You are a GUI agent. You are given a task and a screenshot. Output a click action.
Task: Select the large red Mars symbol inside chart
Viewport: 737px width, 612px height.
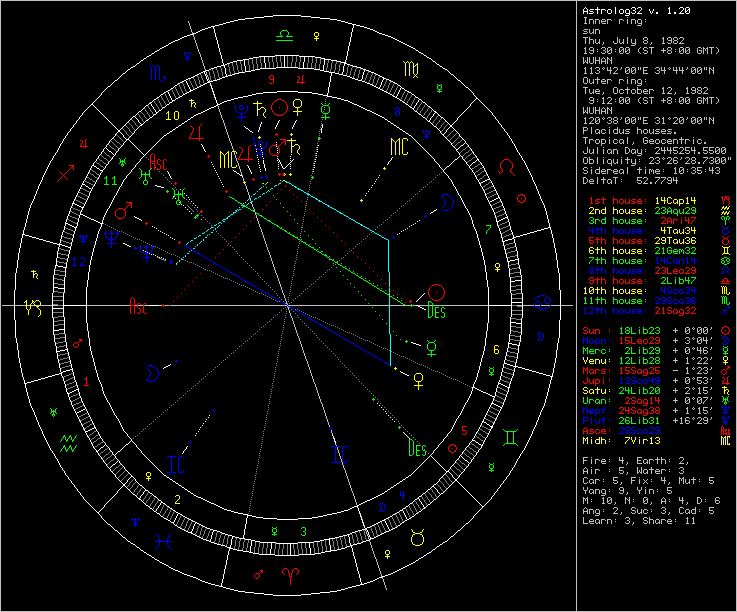pos(124,211)
